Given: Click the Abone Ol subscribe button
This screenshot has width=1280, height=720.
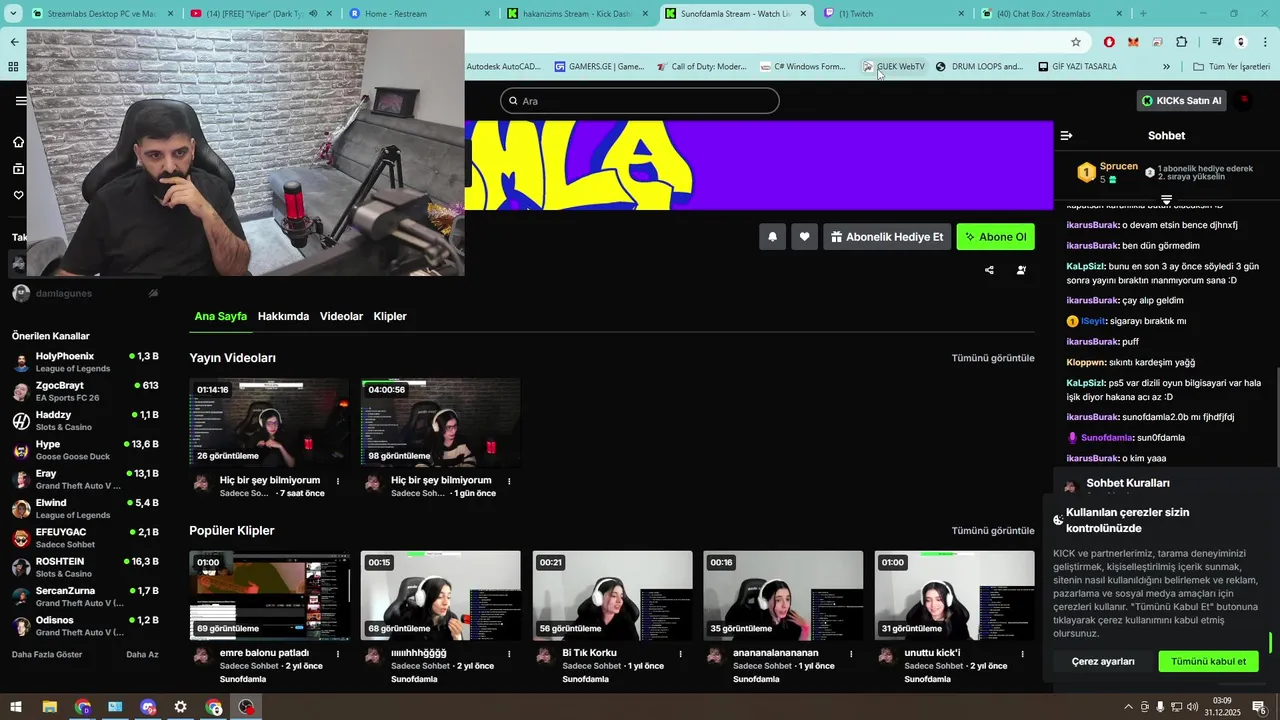Looking at the screenshot, I should tap(995, 237).
